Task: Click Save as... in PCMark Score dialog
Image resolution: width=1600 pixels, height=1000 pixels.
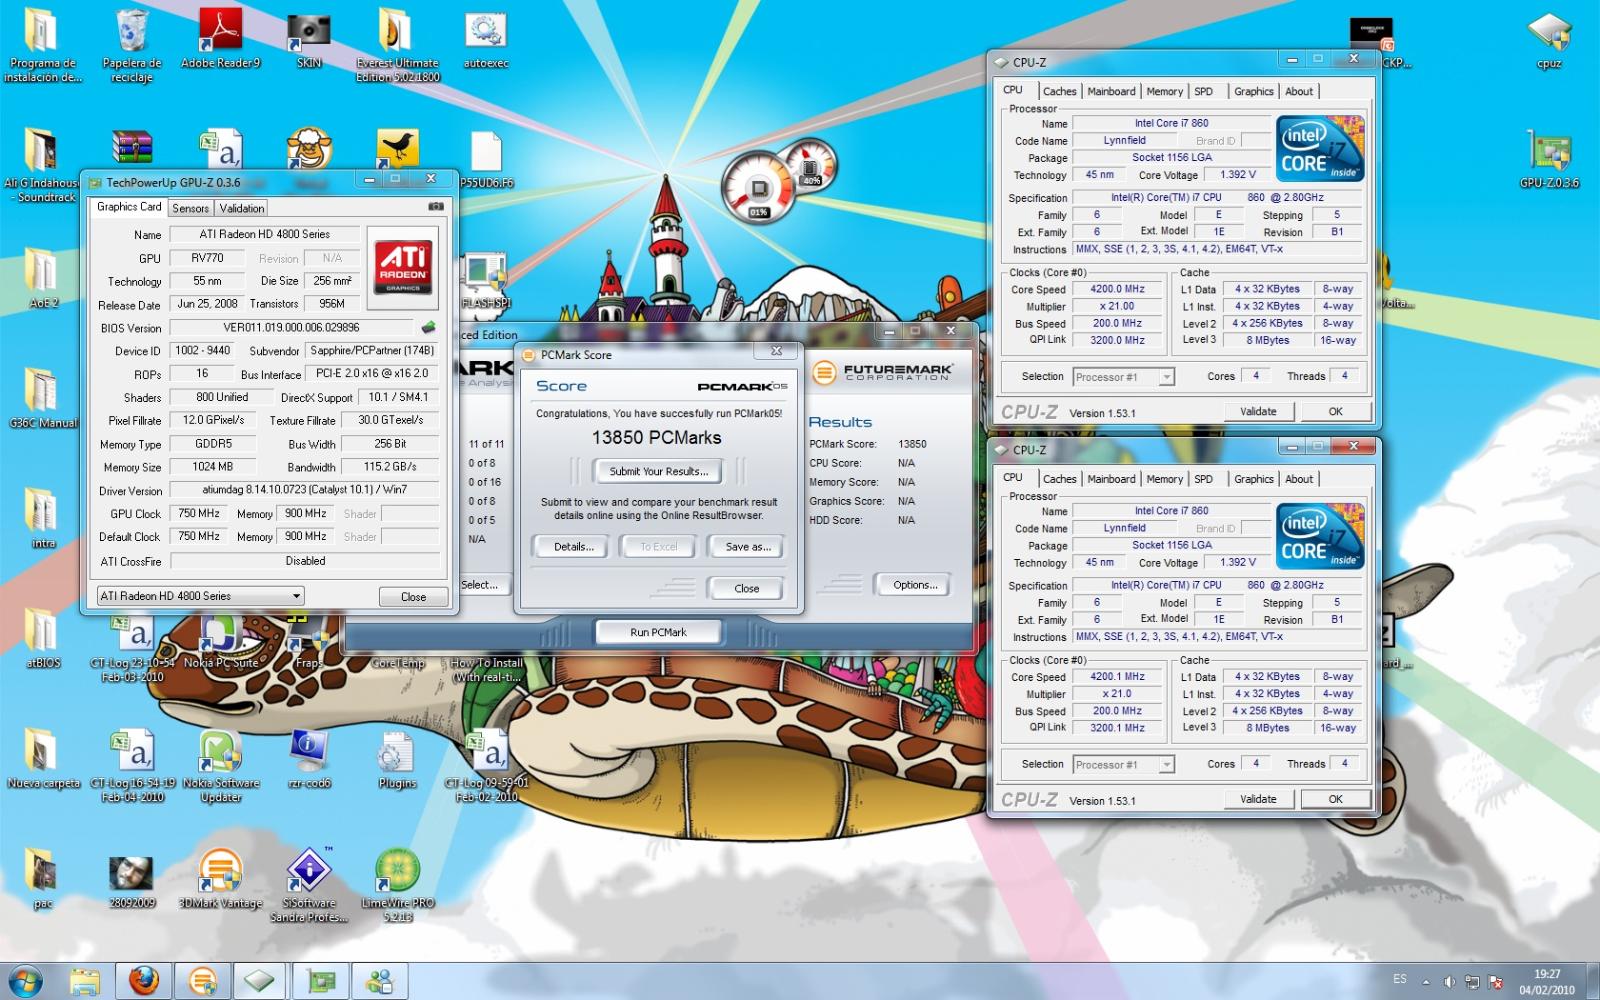Action: (x=747, y=547)
